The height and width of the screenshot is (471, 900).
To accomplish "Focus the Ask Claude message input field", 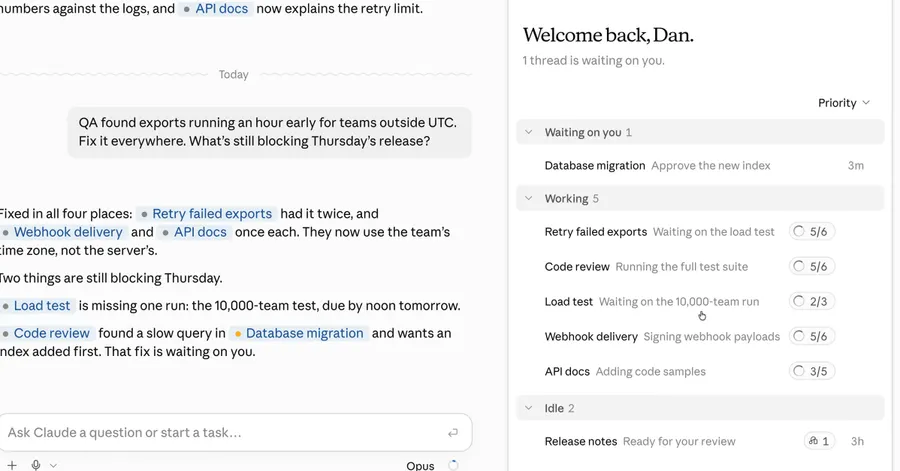I will click(x=235, y=433).
